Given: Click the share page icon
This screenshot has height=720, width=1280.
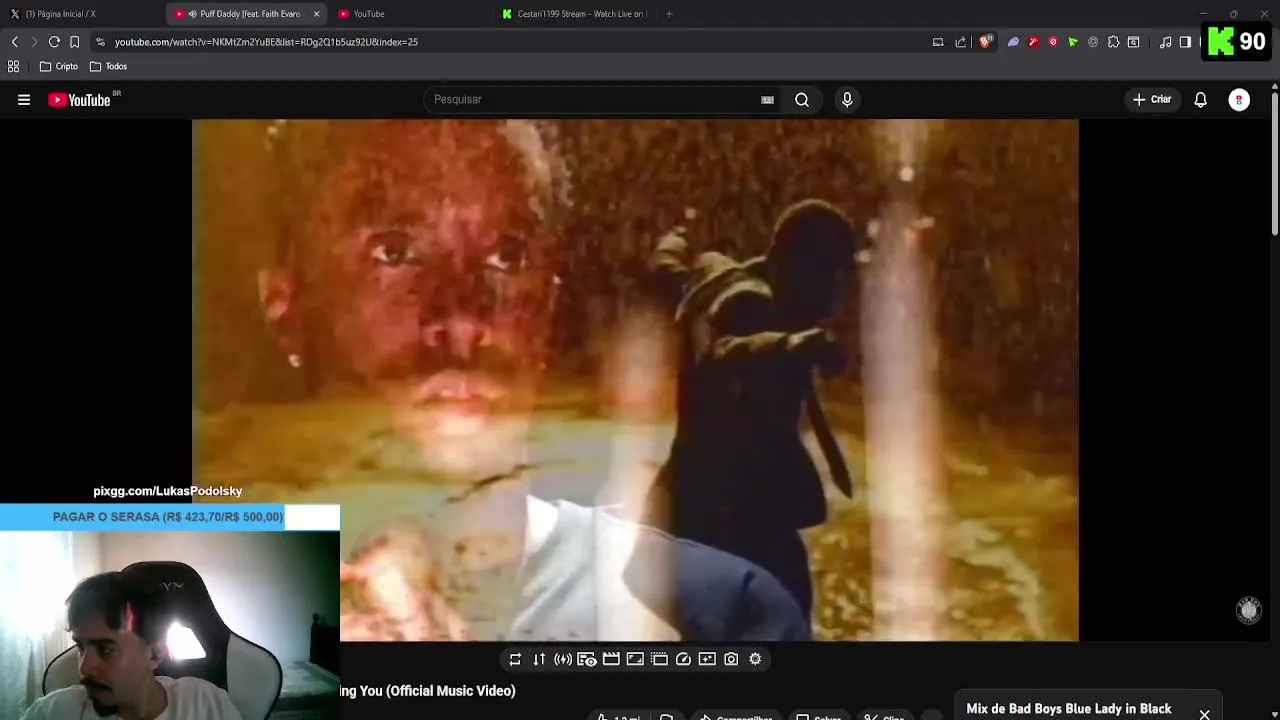Looking at the screenshot, I should 961,42.
